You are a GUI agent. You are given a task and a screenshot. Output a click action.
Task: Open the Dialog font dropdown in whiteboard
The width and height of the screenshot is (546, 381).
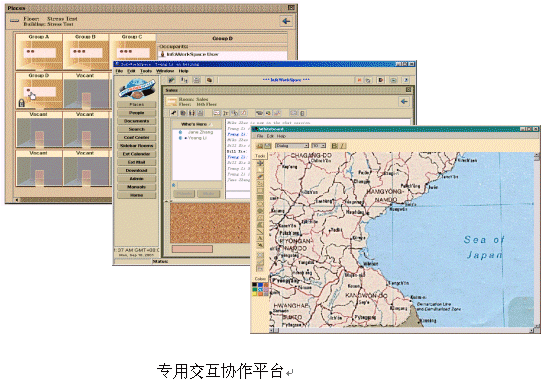[x=292, y=146]
